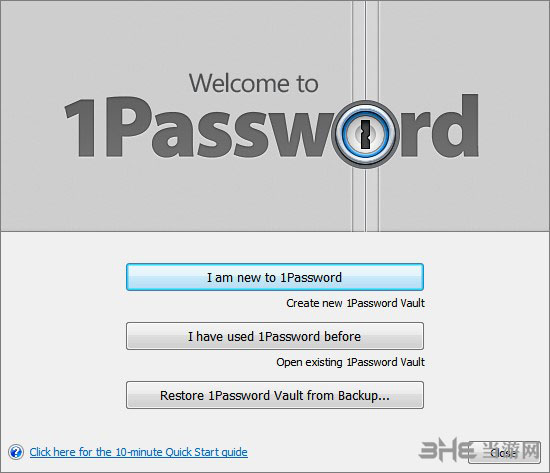Viewport: 550px width, 473px height.
Task: Click the large digit '1' in the logo
Action: tap(81, 127)
